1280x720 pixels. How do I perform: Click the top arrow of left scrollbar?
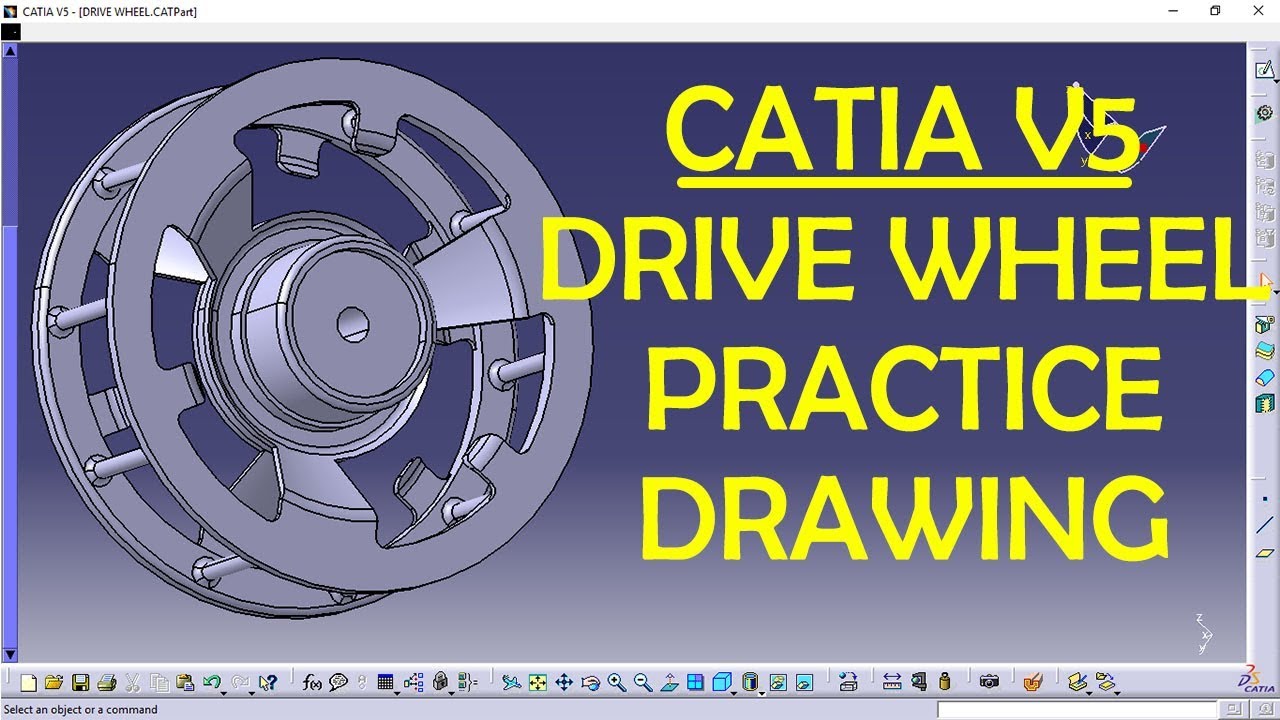click(11, 49)
